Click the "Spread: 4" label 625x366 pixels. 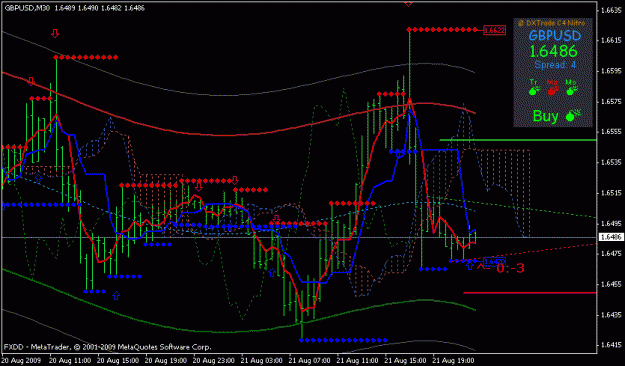tap(555, 65)
